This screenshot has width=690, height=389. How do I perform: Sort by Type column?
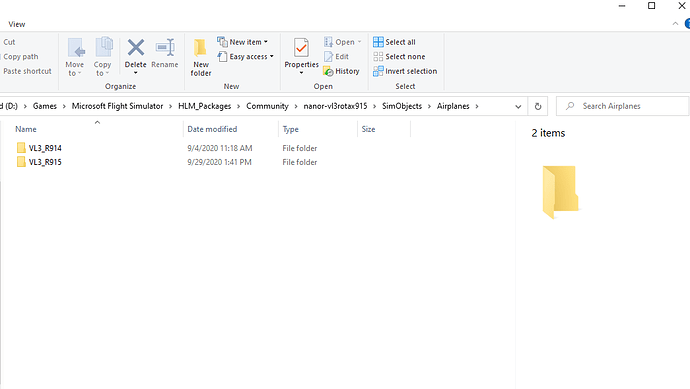(318, 129)
